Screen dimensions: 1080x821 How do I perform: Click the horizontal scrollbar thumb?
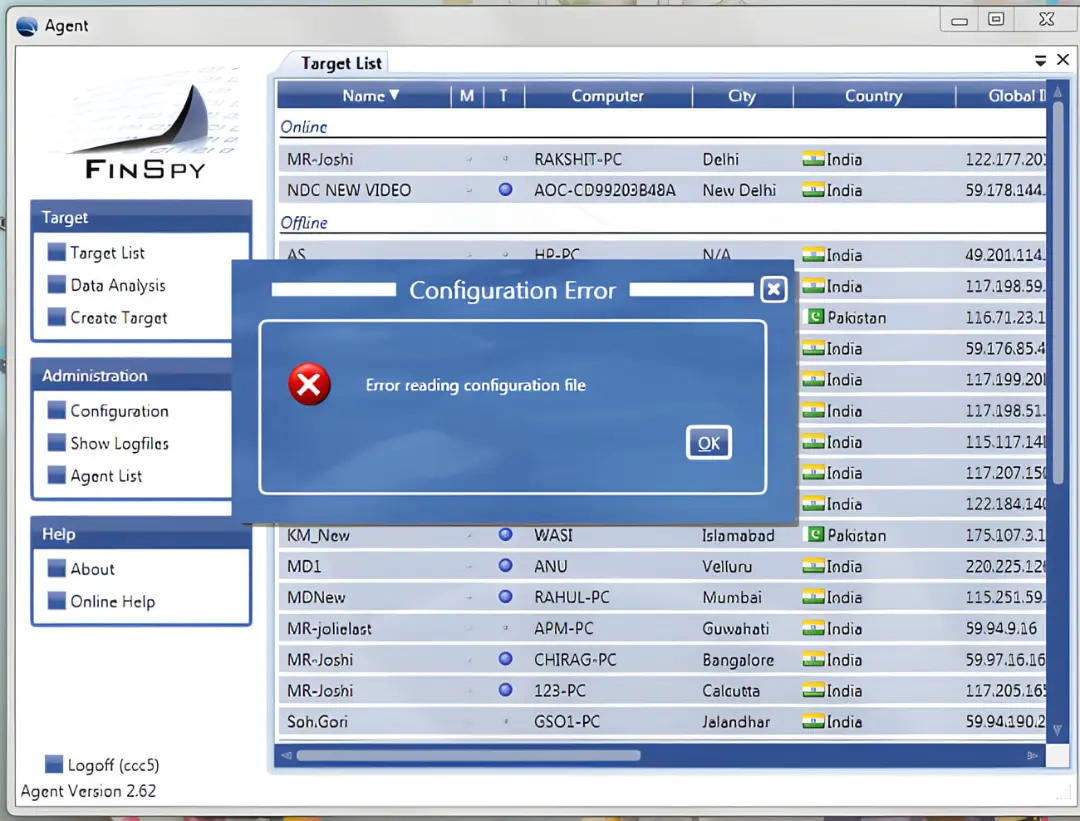pos(468,756)
